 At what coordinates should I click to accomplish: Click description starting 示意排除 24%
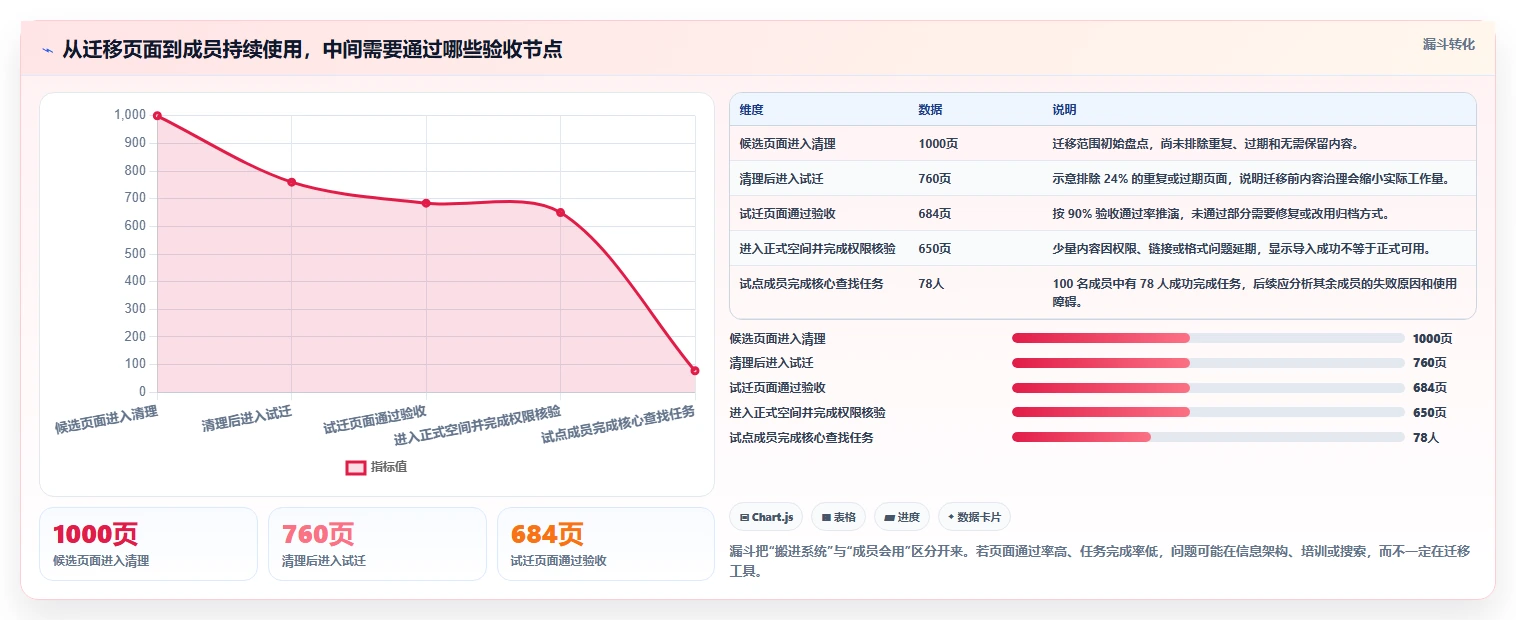[x=1251, y=179]
